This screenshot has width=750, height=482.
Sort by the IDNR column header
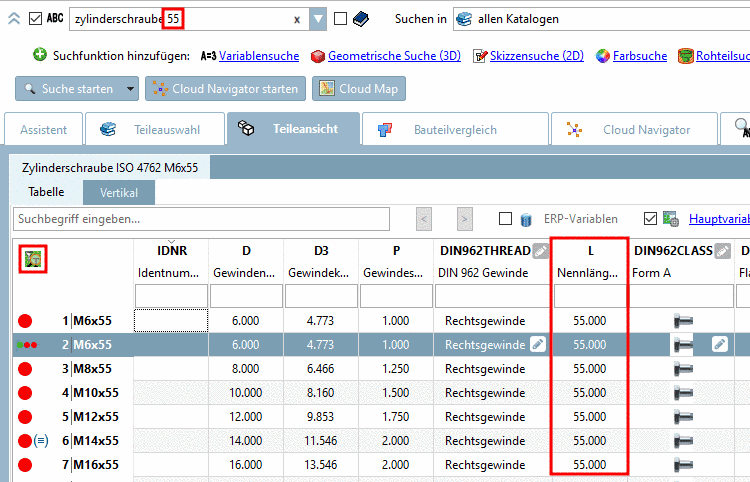pos(172,251)
